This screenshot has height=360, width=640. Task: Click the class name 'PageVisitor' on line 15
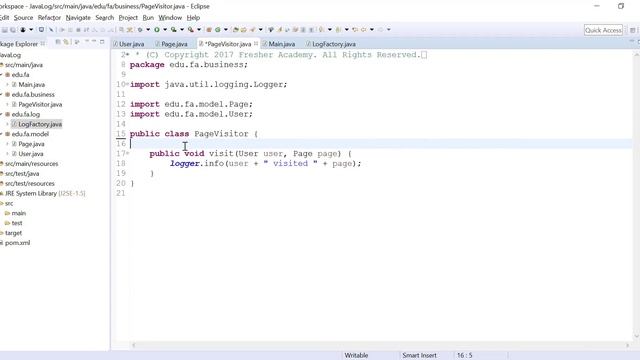(221, 134)
